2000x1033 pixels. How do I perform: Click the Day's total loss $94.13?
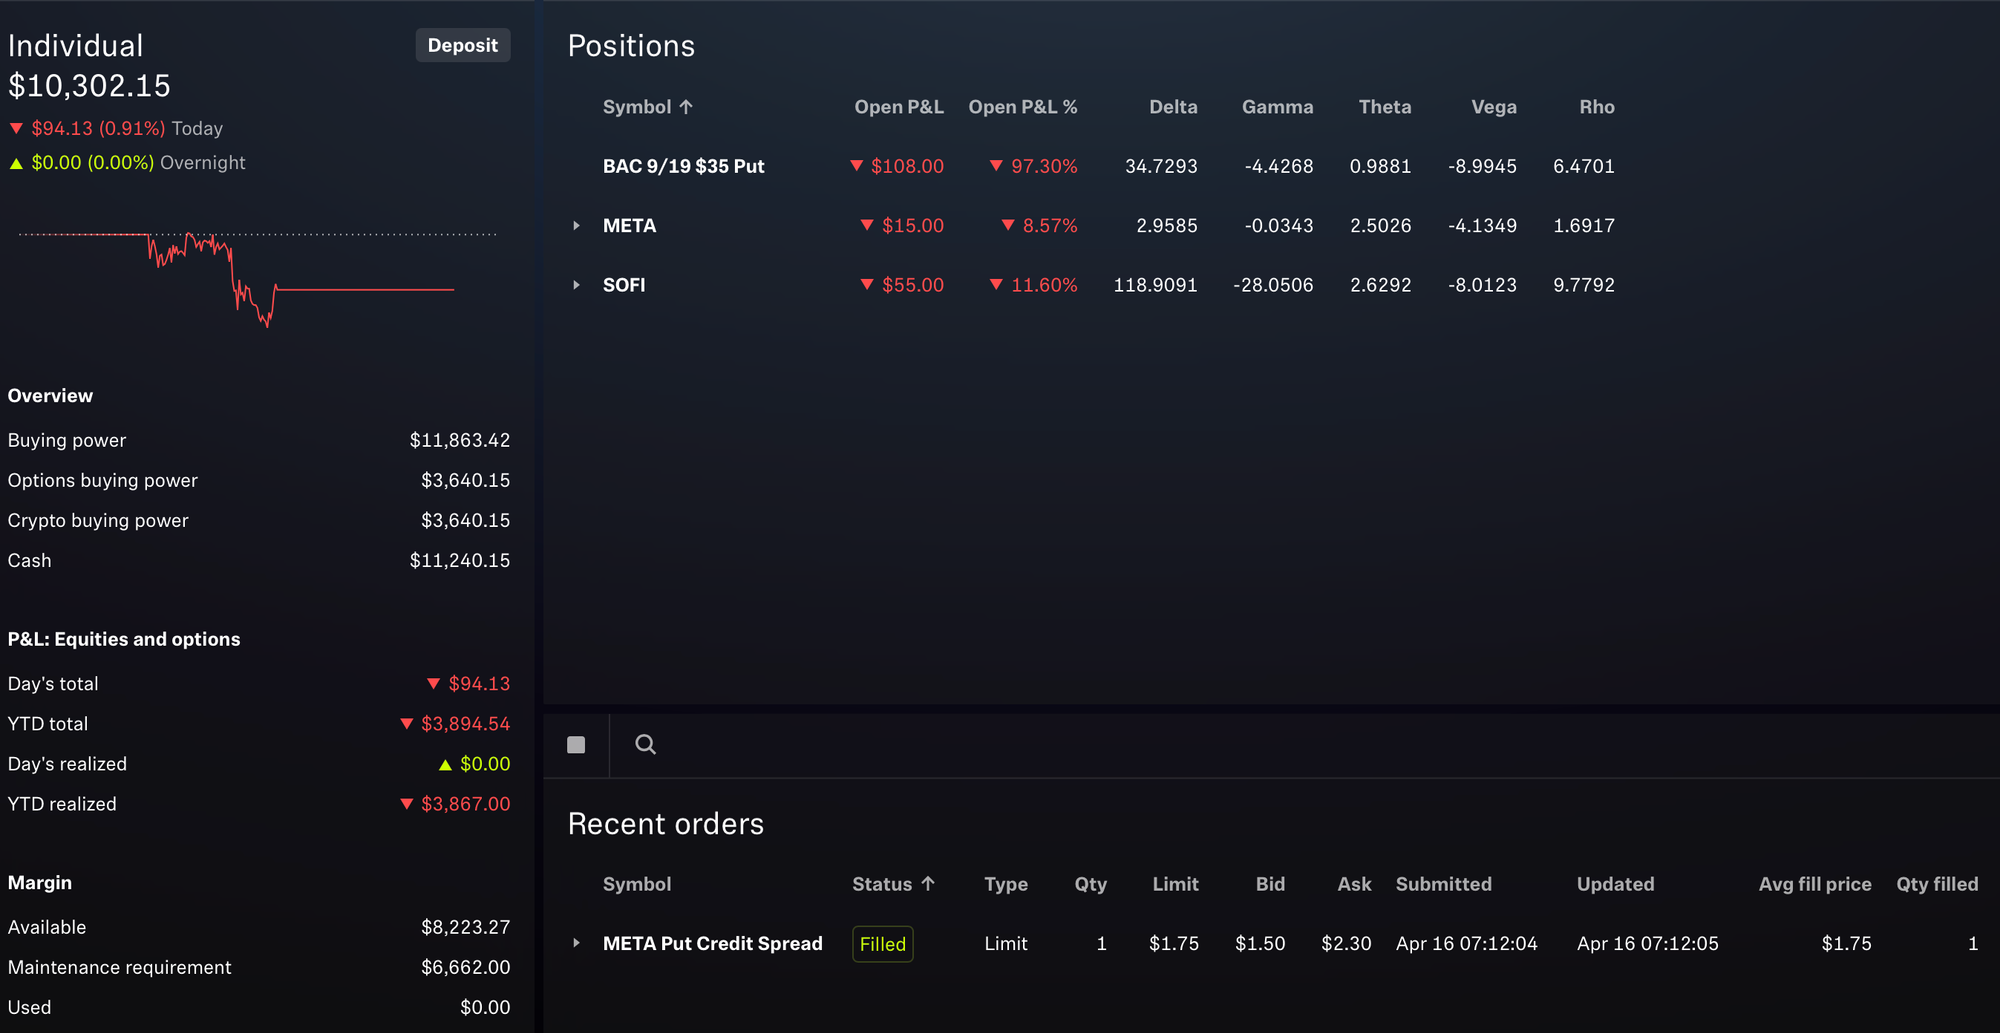pyautogui.click(x=468, y=684)
